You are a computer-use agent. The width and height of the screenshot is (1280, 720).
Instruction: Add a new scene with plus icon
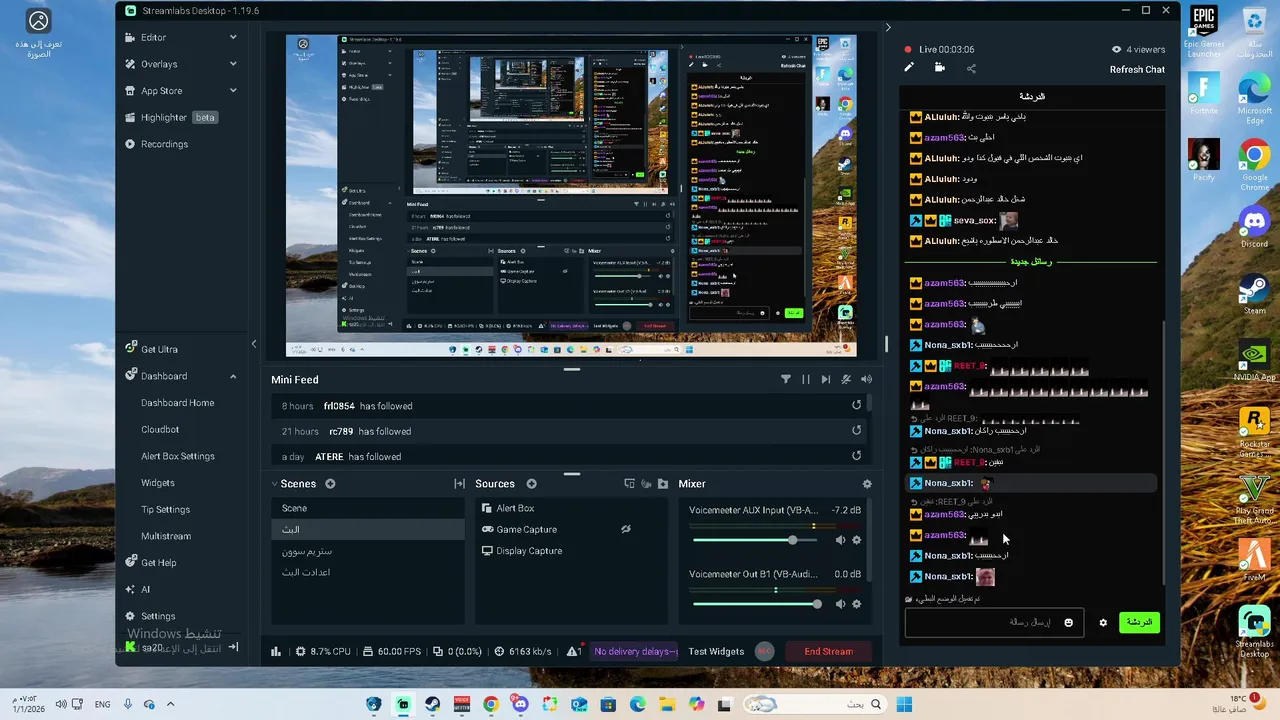click(330, 484)
